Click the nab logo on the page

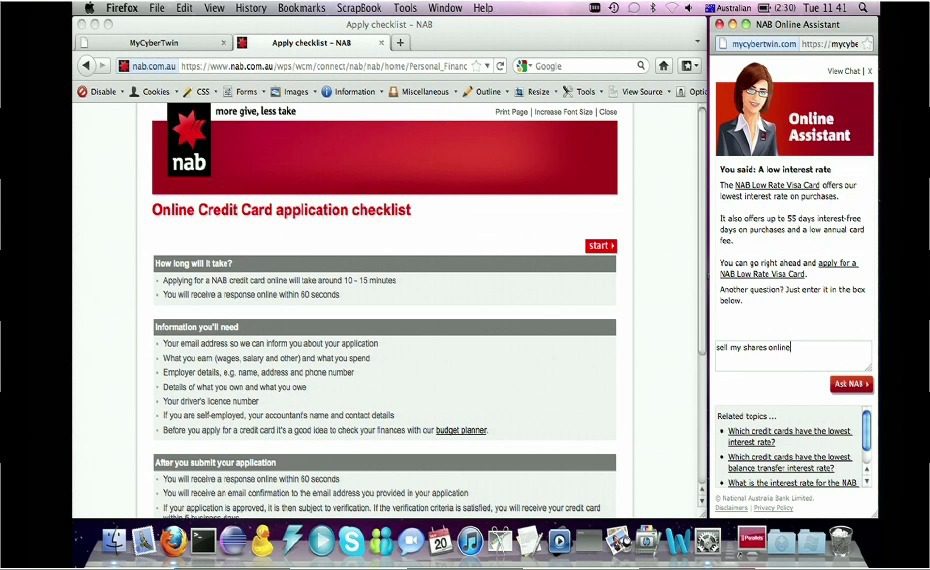coord(189,140)
